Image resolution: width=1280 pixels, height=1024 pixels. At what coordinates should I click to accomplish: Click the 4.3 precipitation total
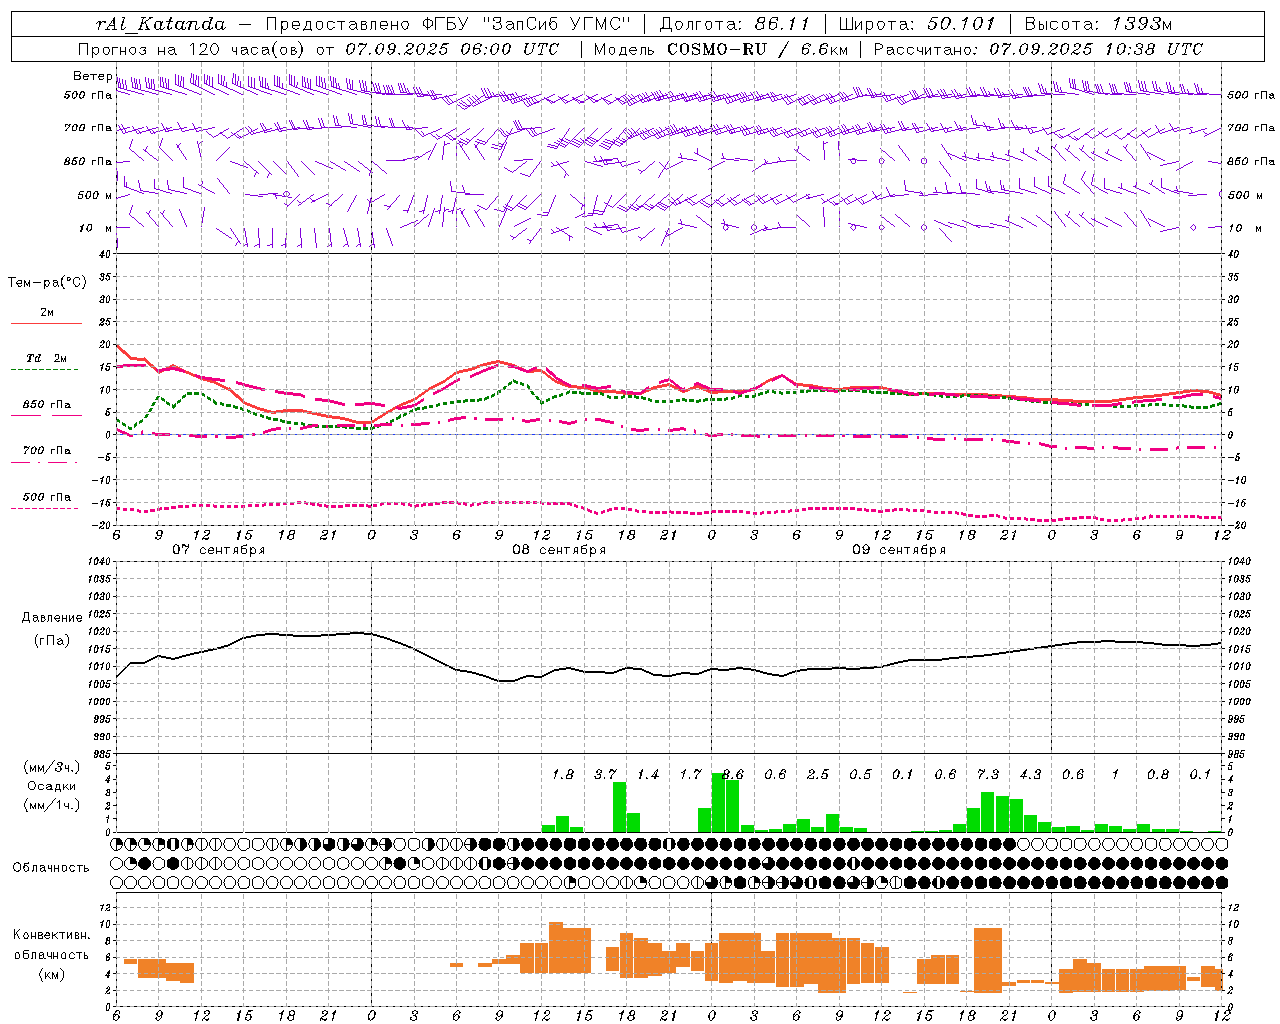1030,774
